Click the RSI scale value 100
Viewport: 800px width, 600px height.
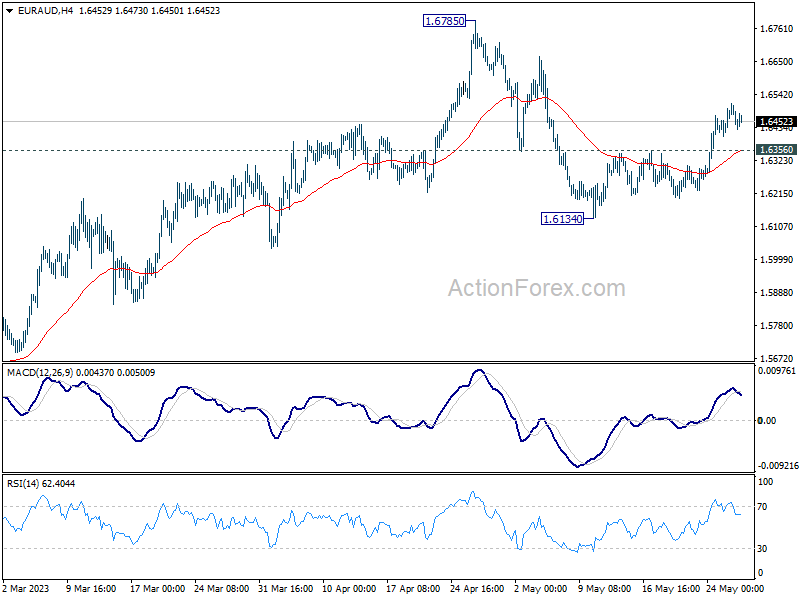(x=765, y=482)
